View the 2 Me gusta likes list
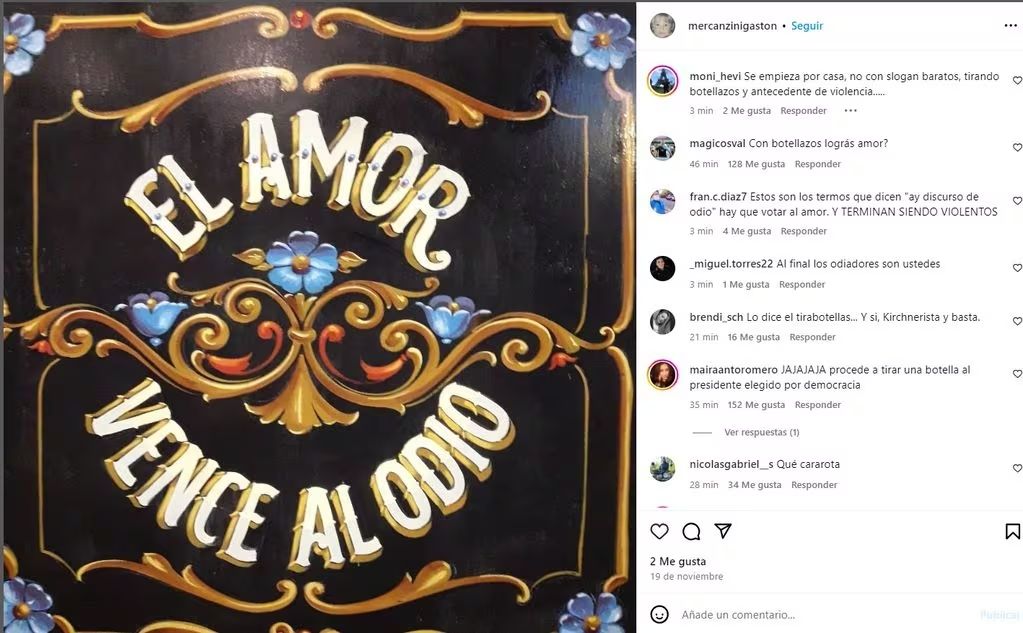The width and height of the screenshot is (1023, 633). point(678,561)
